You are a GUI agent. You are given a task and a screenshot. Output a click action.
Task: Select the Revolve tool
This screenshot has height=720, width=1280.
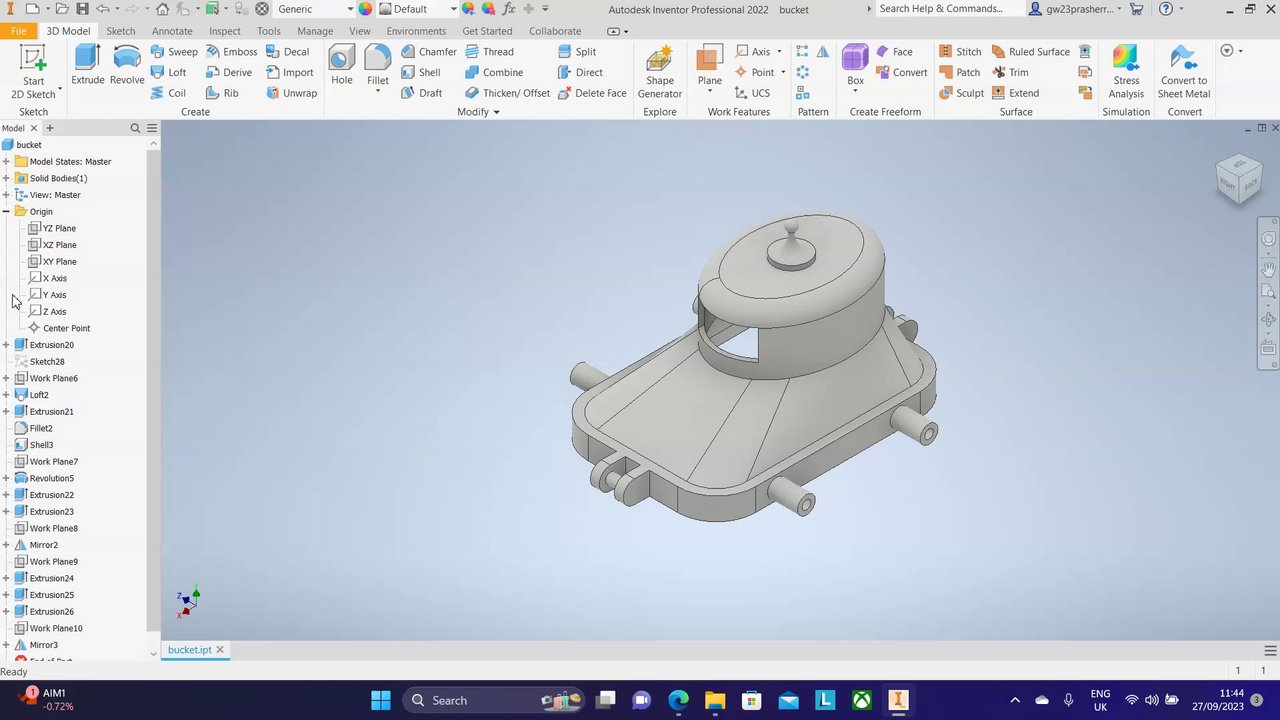point(127,65)
